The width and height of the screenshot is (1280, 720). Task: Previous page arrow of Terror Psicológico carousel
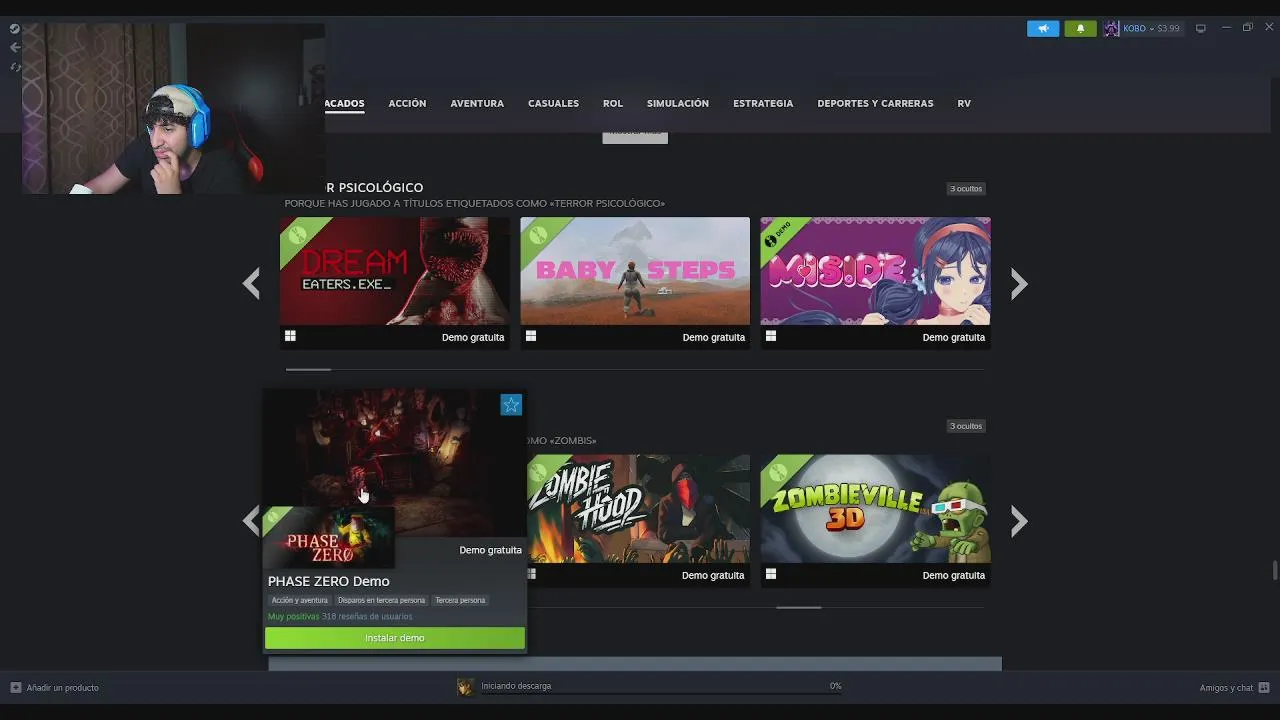[251, 284]
